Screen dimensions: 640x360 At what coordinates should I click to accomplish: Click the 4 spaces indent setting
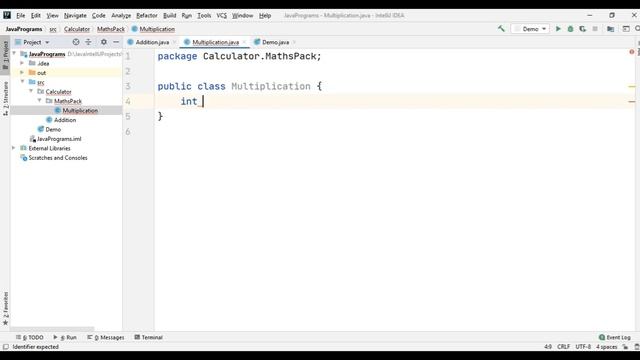pyautogui.click(x=606, y=347)
